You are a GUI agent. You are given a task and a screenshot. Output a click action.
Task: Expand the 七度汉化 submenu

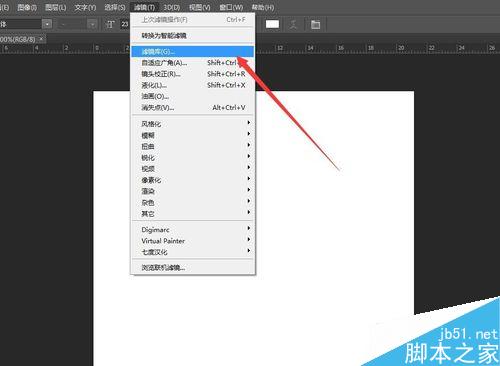[x=193, y=252]
